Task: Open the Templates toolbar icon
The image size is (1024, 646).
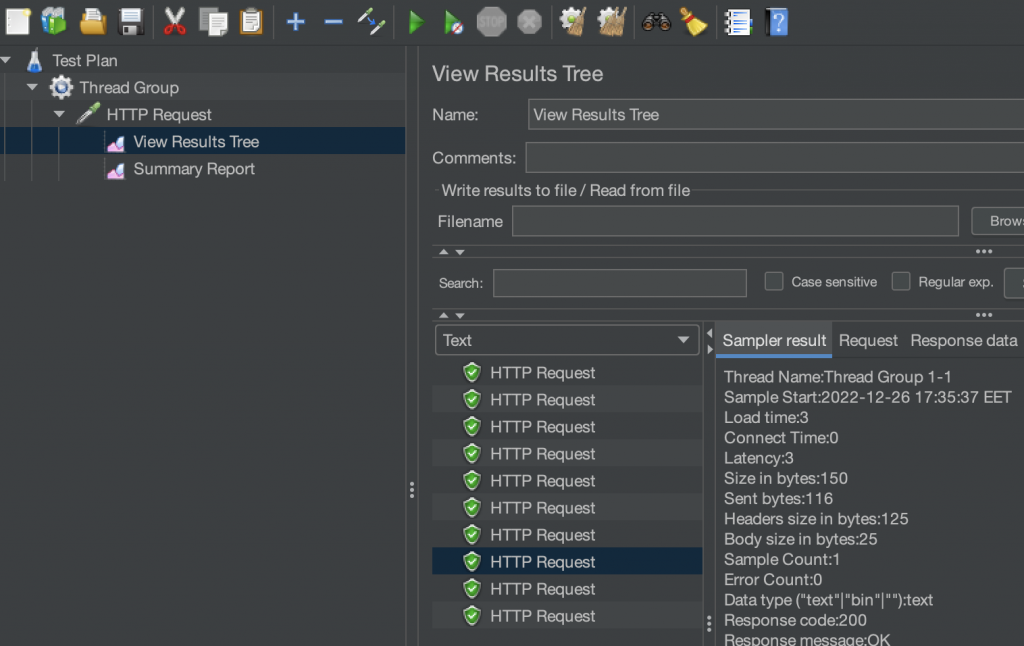Action: [54, 20]
